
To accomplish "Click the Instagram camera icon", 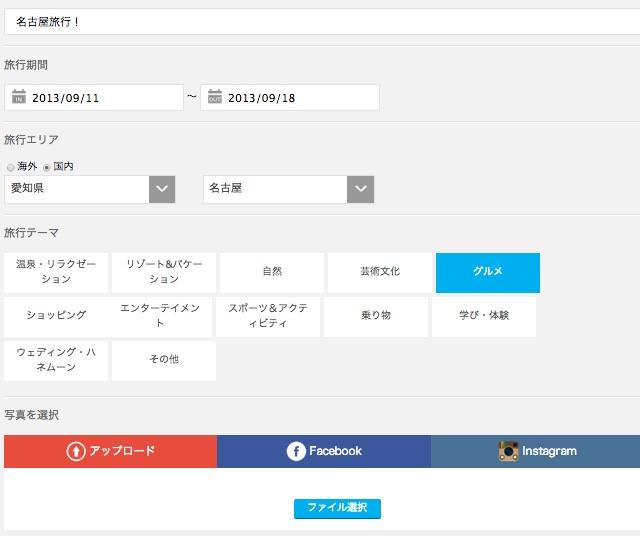I will (x=509, y=452).
